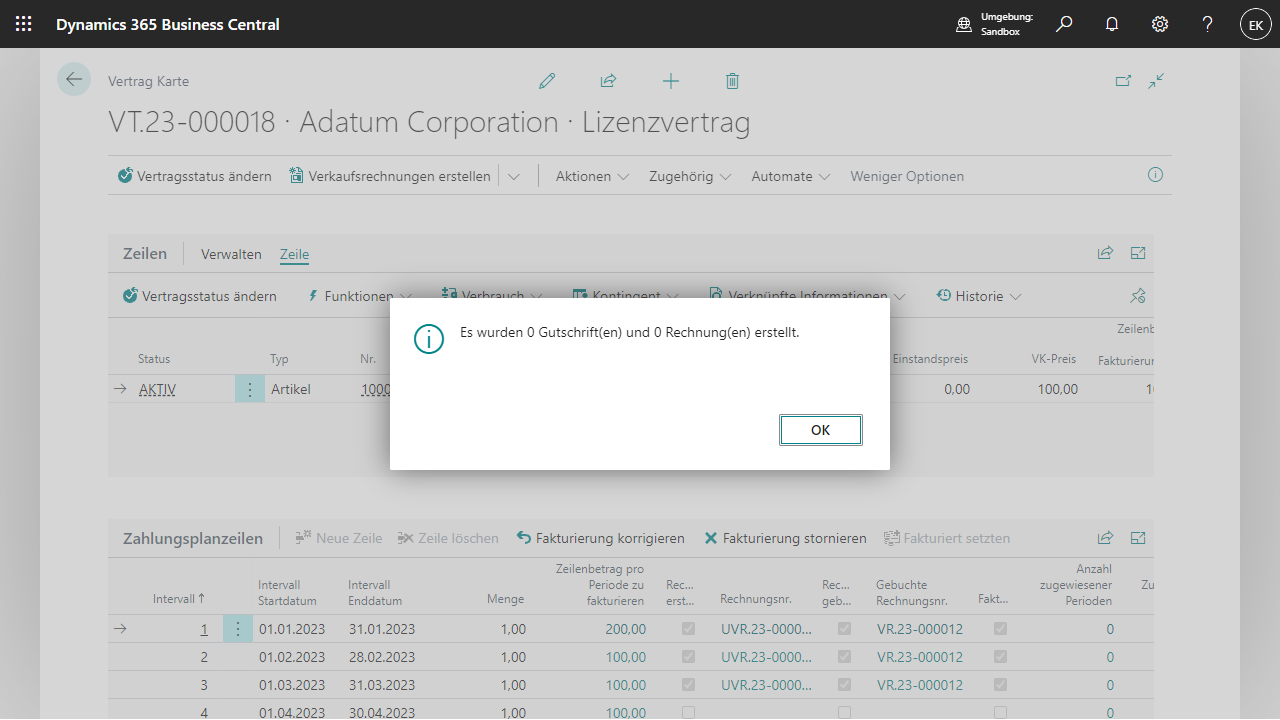
Task: Open the 200,00 amount link
Action: 626,629
